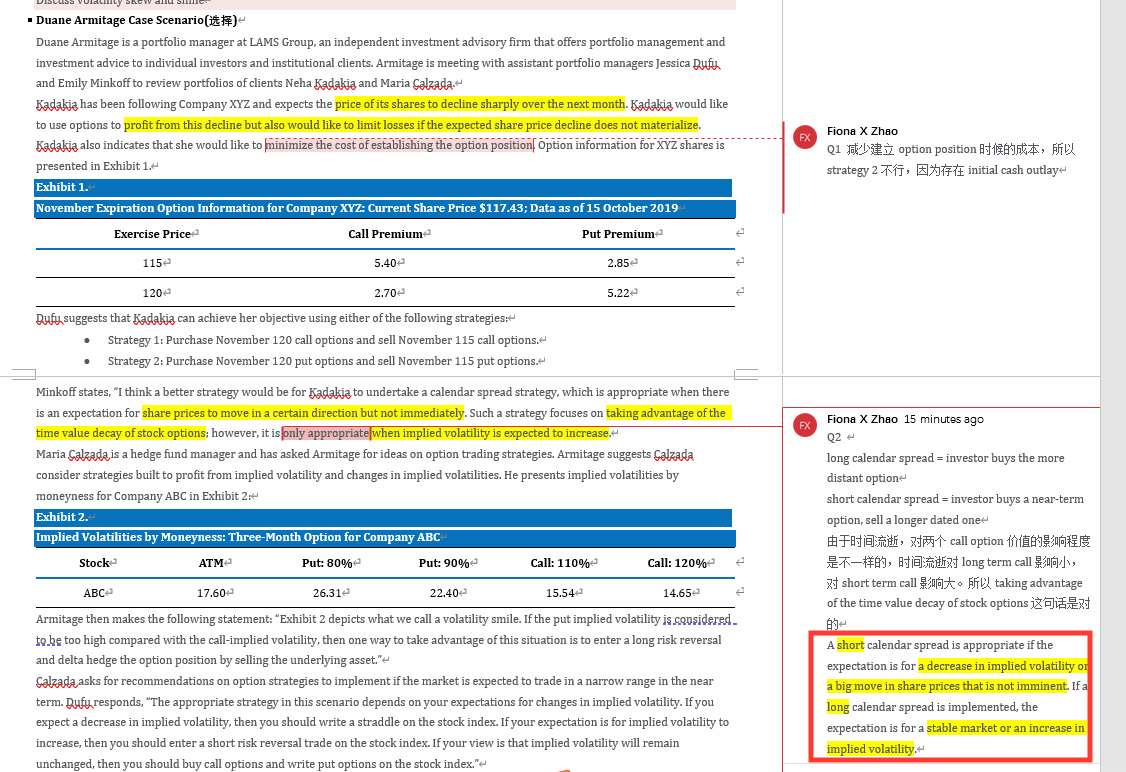Image resolution: width=1126 pixels, height=772 pixels.
Task: Click the square bullet beside Duane Armitage heading
Action: pos(30,20)
